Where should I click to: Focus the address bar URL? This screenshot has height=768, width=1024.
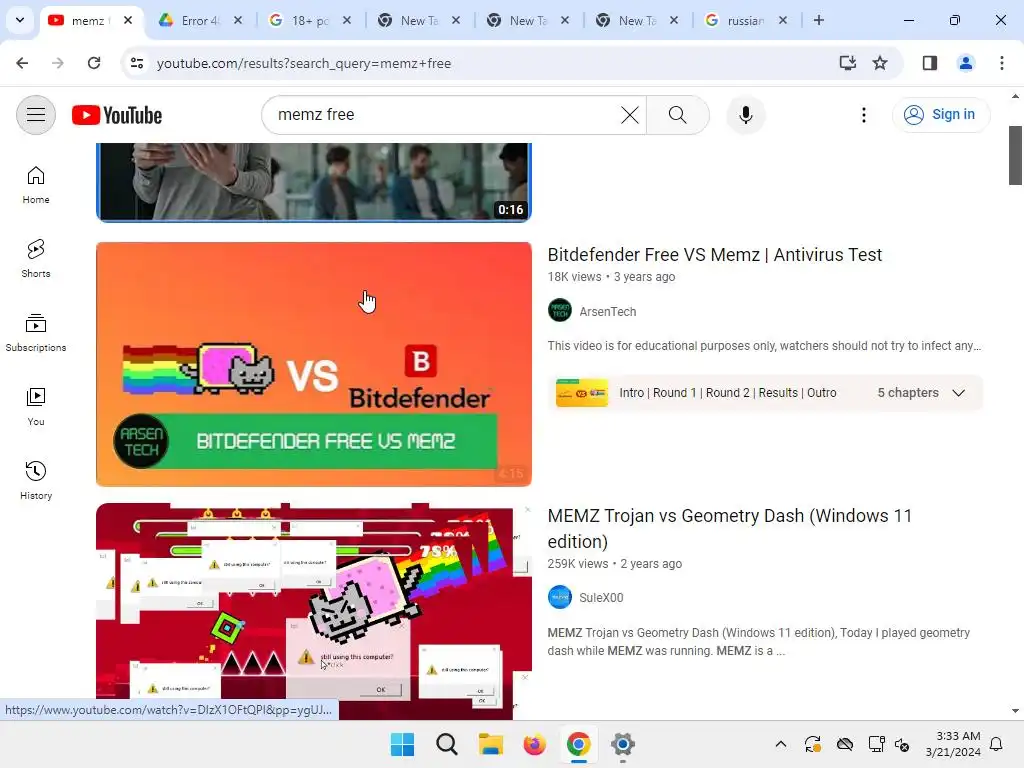coord(304,63)
